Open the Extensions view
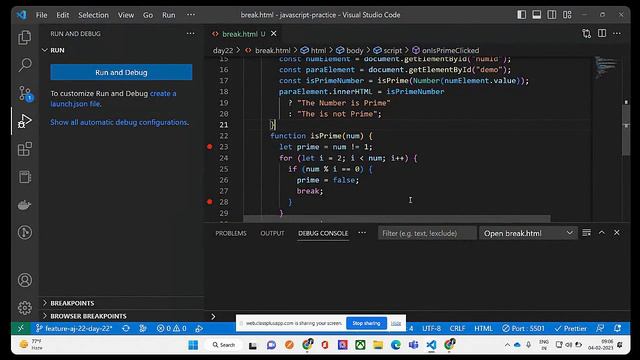The image size is (640, 360). point(25,149)
